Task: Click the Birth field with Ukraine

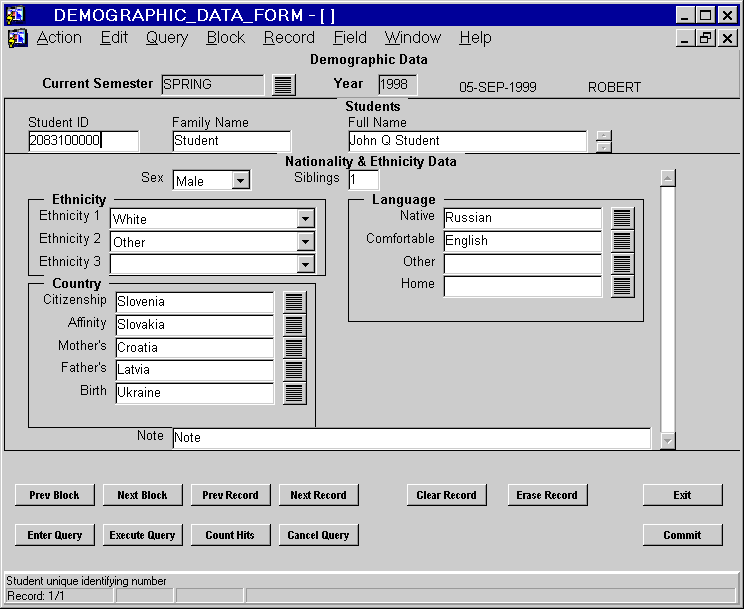Action: coord(195,393)
